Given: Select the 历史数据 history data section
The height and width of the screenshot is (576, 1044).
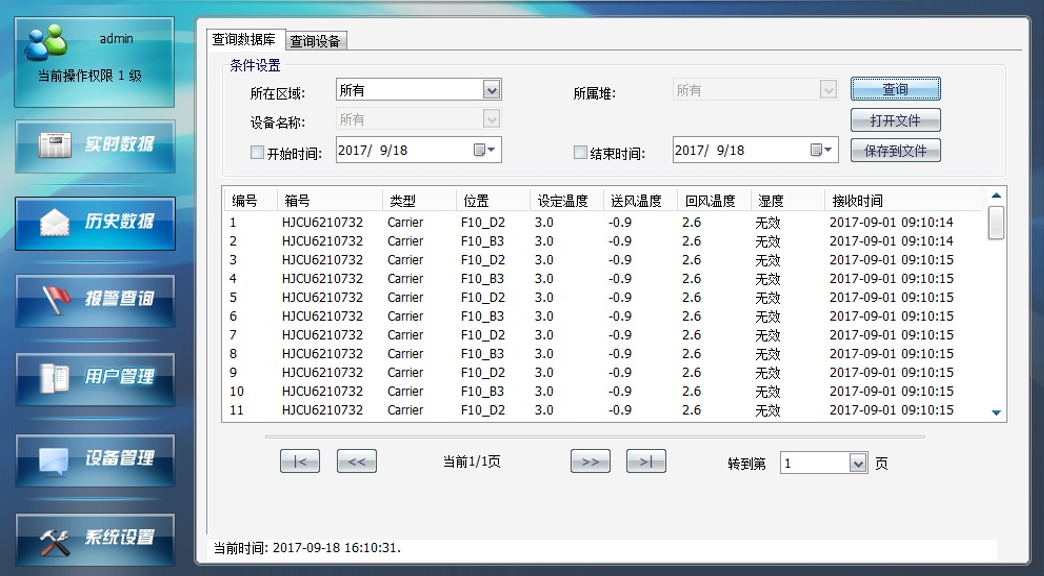Looking at the screenshot, I should 95,222.
